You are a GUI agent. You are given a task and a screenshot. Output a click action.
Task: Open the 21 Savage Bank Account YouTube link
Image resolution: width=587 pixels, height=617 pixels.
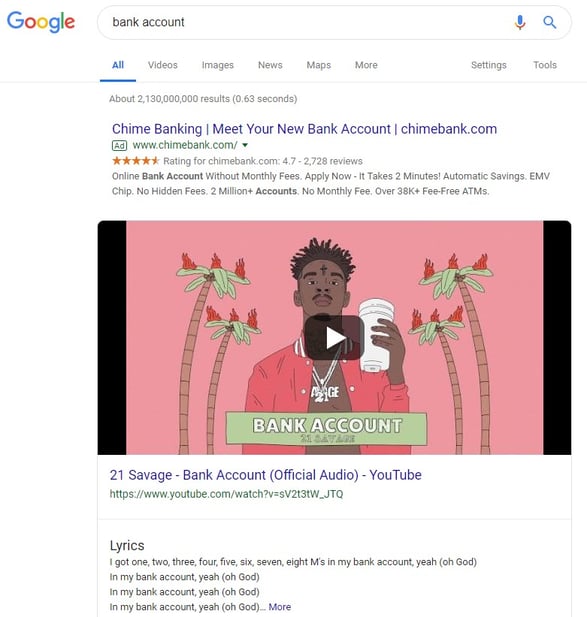266,475
